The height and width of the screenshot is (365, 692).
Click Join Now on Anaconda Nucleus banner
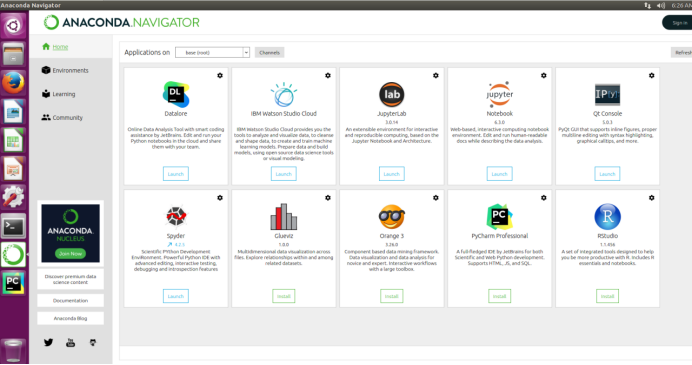pos(70,254)
